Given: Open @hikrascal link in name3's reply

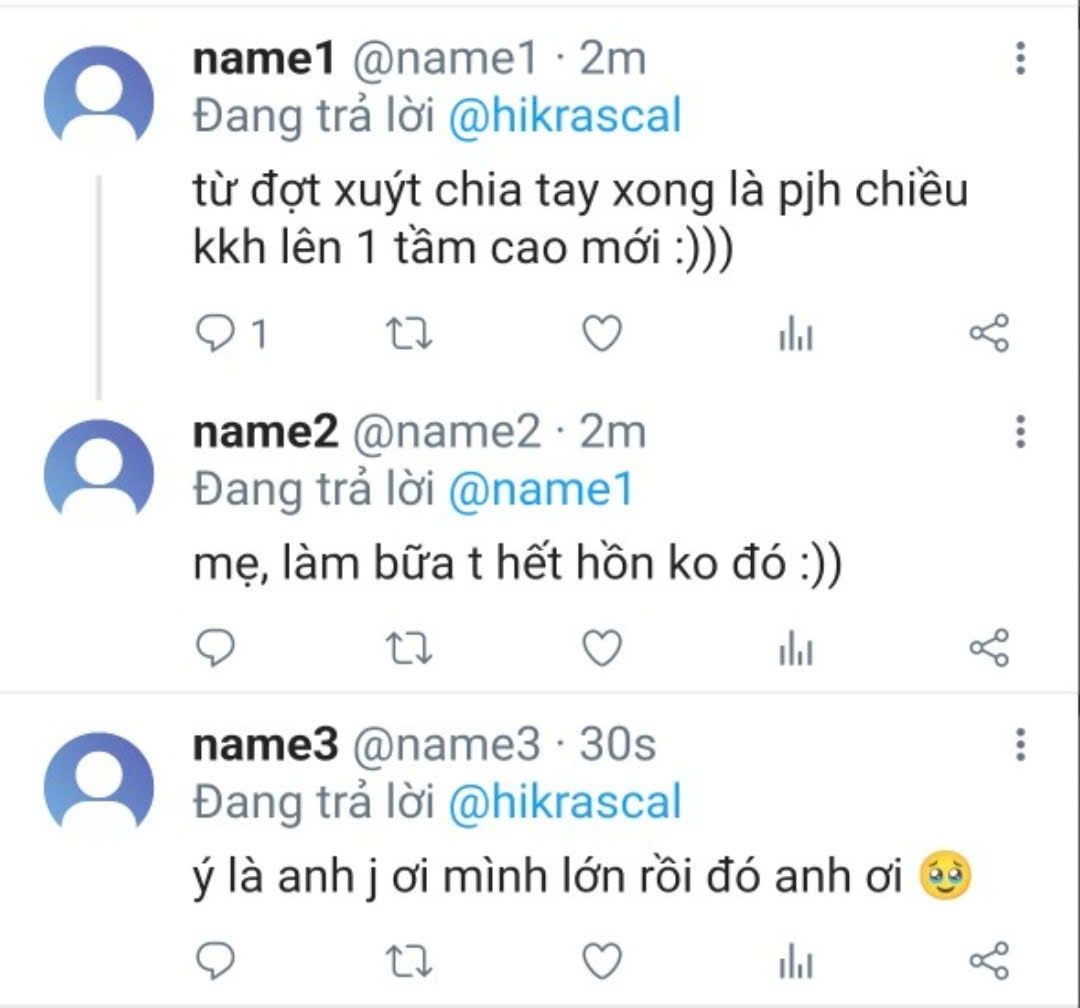Looking at the screenshot, I should click(565, 802).
